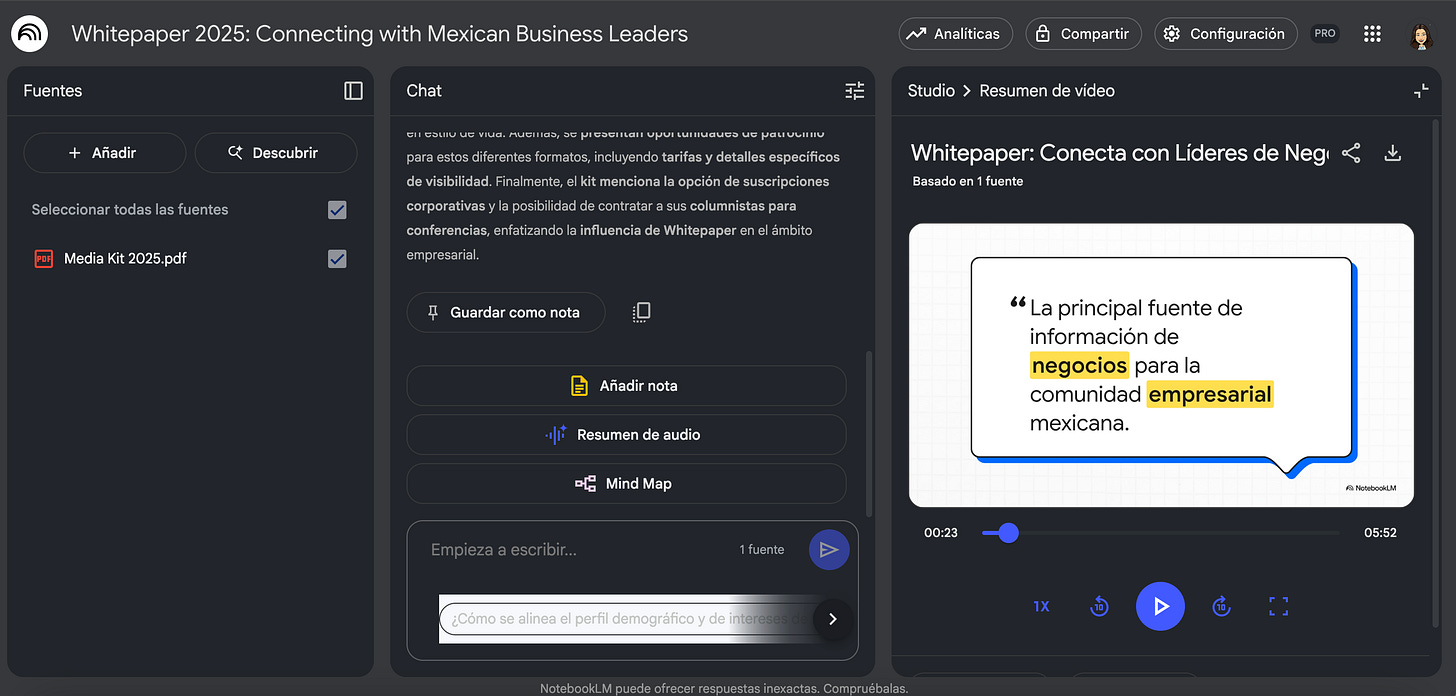This screenshot has height=696, width=1456.
Task: Click the notebook title Whitepaper 2025
Action: (380, 34)
